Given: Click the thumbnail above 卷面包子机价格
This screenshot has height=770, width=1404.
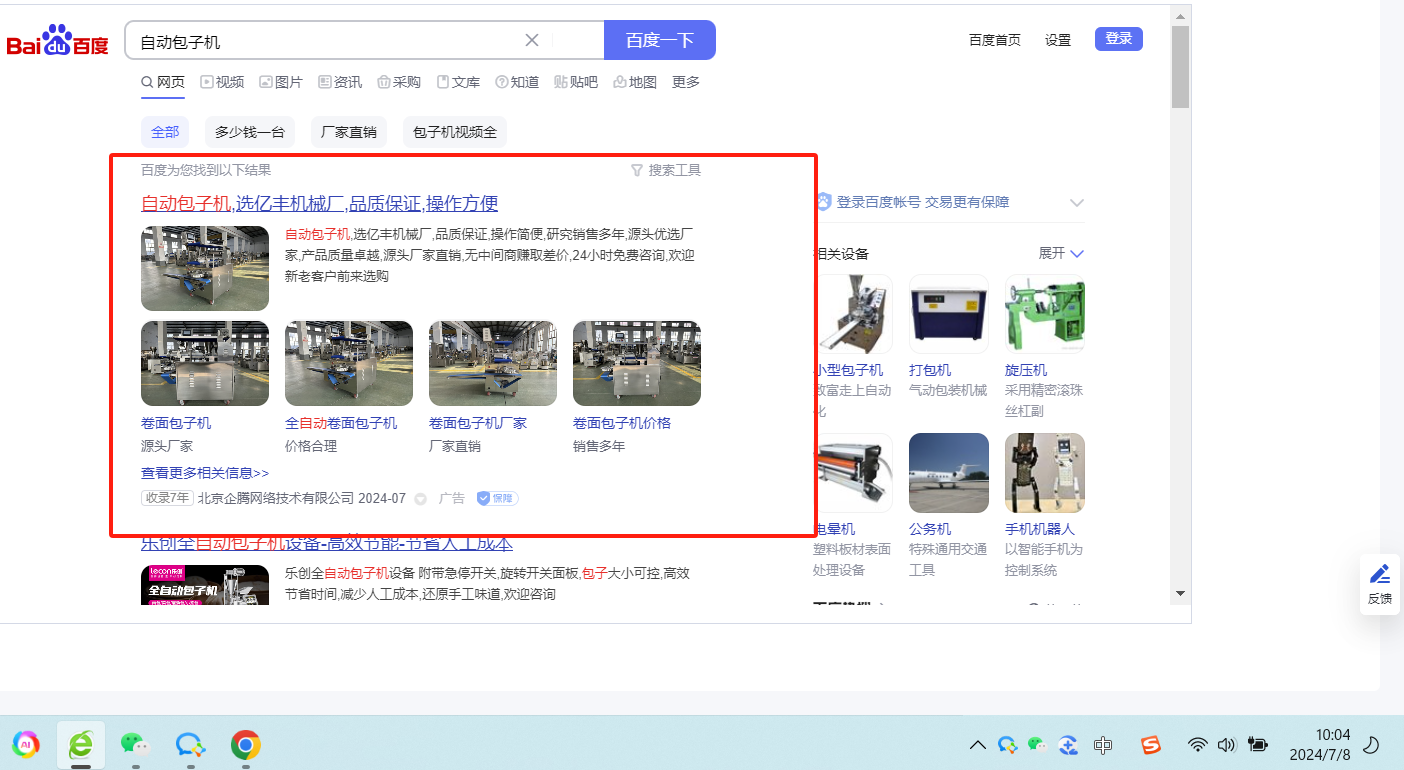Looking at the screenshot, I should [637, 363].
